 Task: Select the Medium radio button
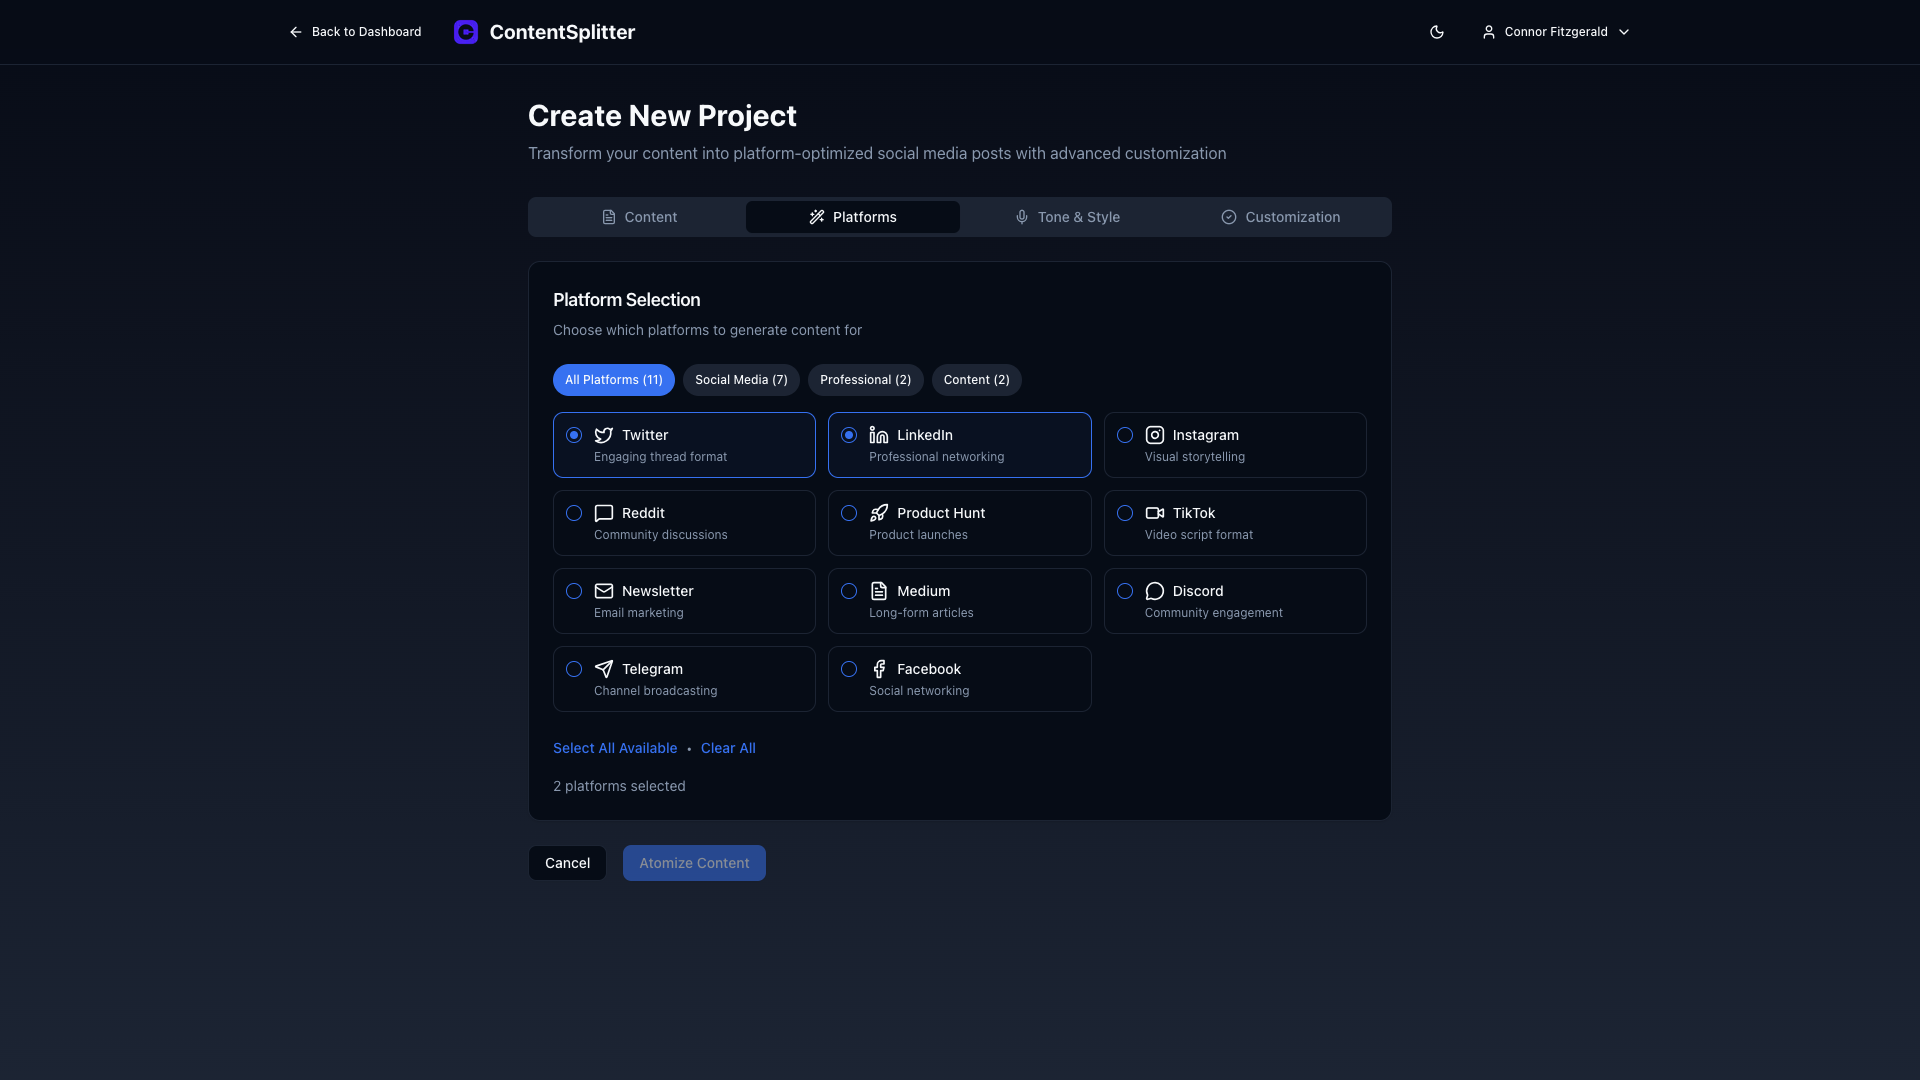click(x=849, y=591)
